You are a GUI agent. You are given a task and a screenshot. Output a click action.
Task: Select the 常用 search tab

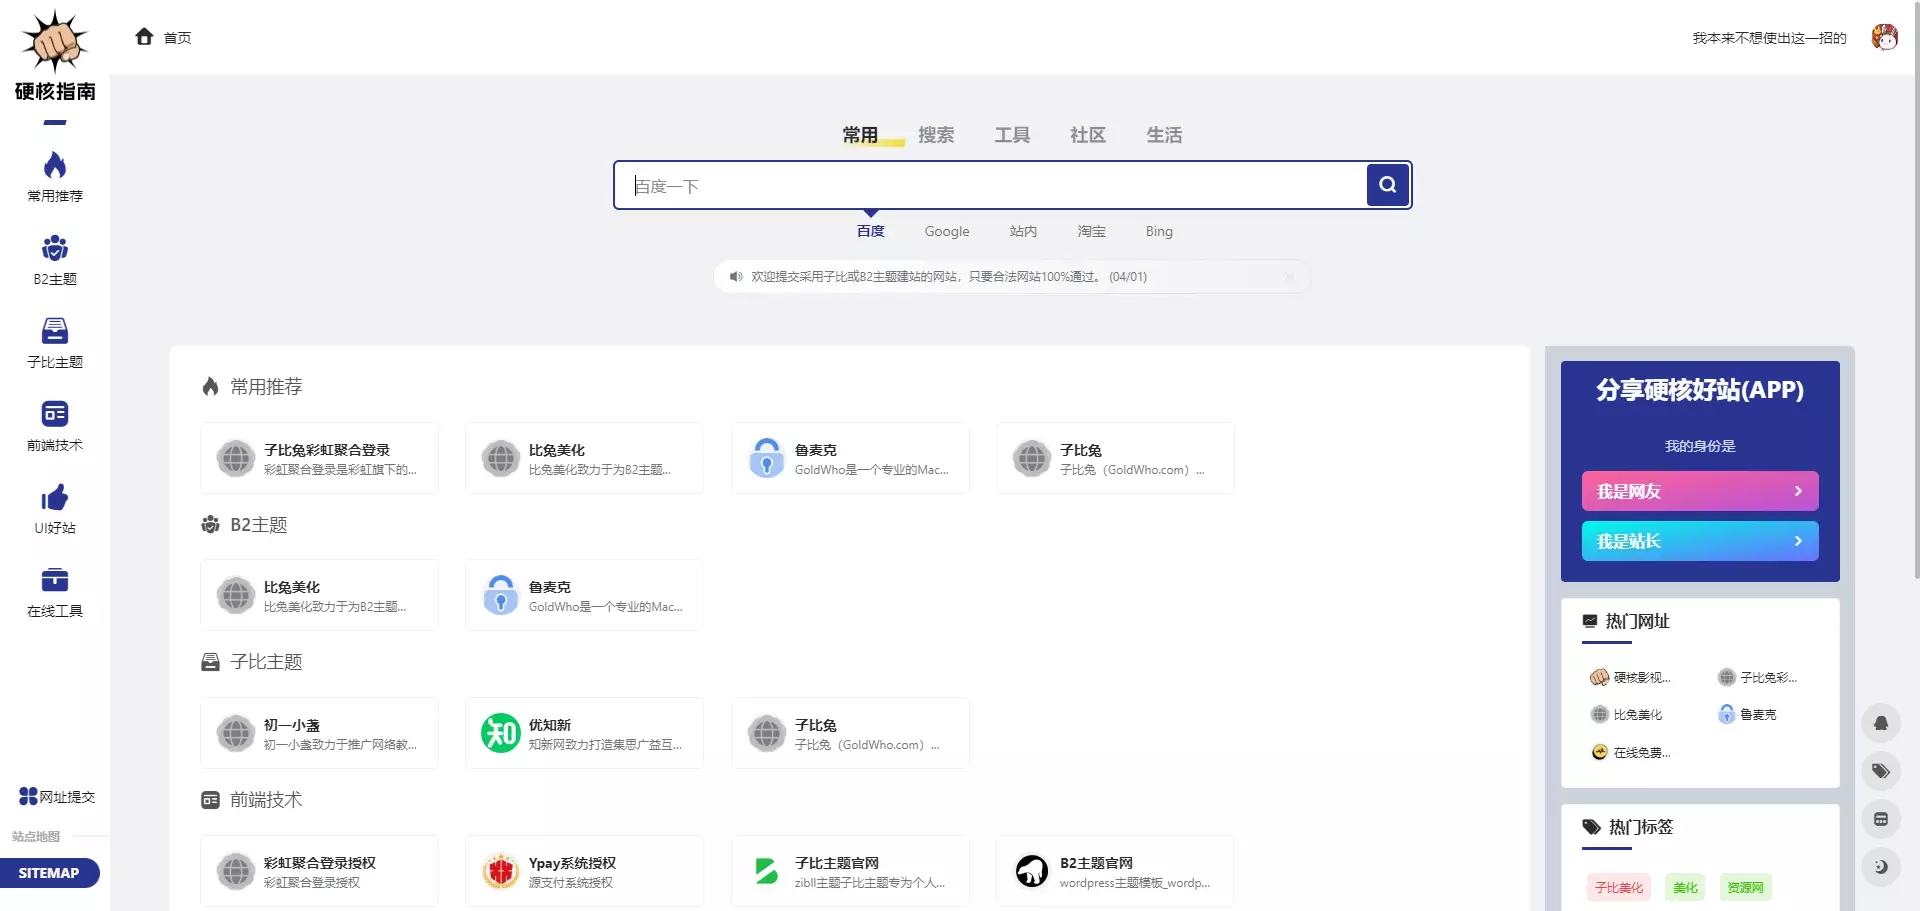click(860, 135)
